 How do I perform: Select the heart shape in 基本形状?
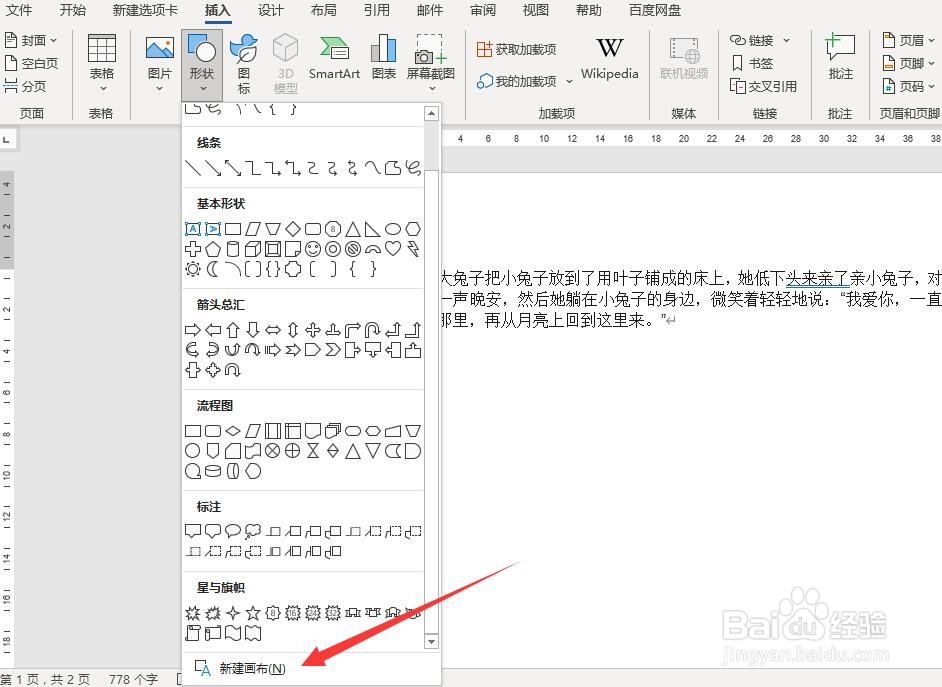click(392, 247)
